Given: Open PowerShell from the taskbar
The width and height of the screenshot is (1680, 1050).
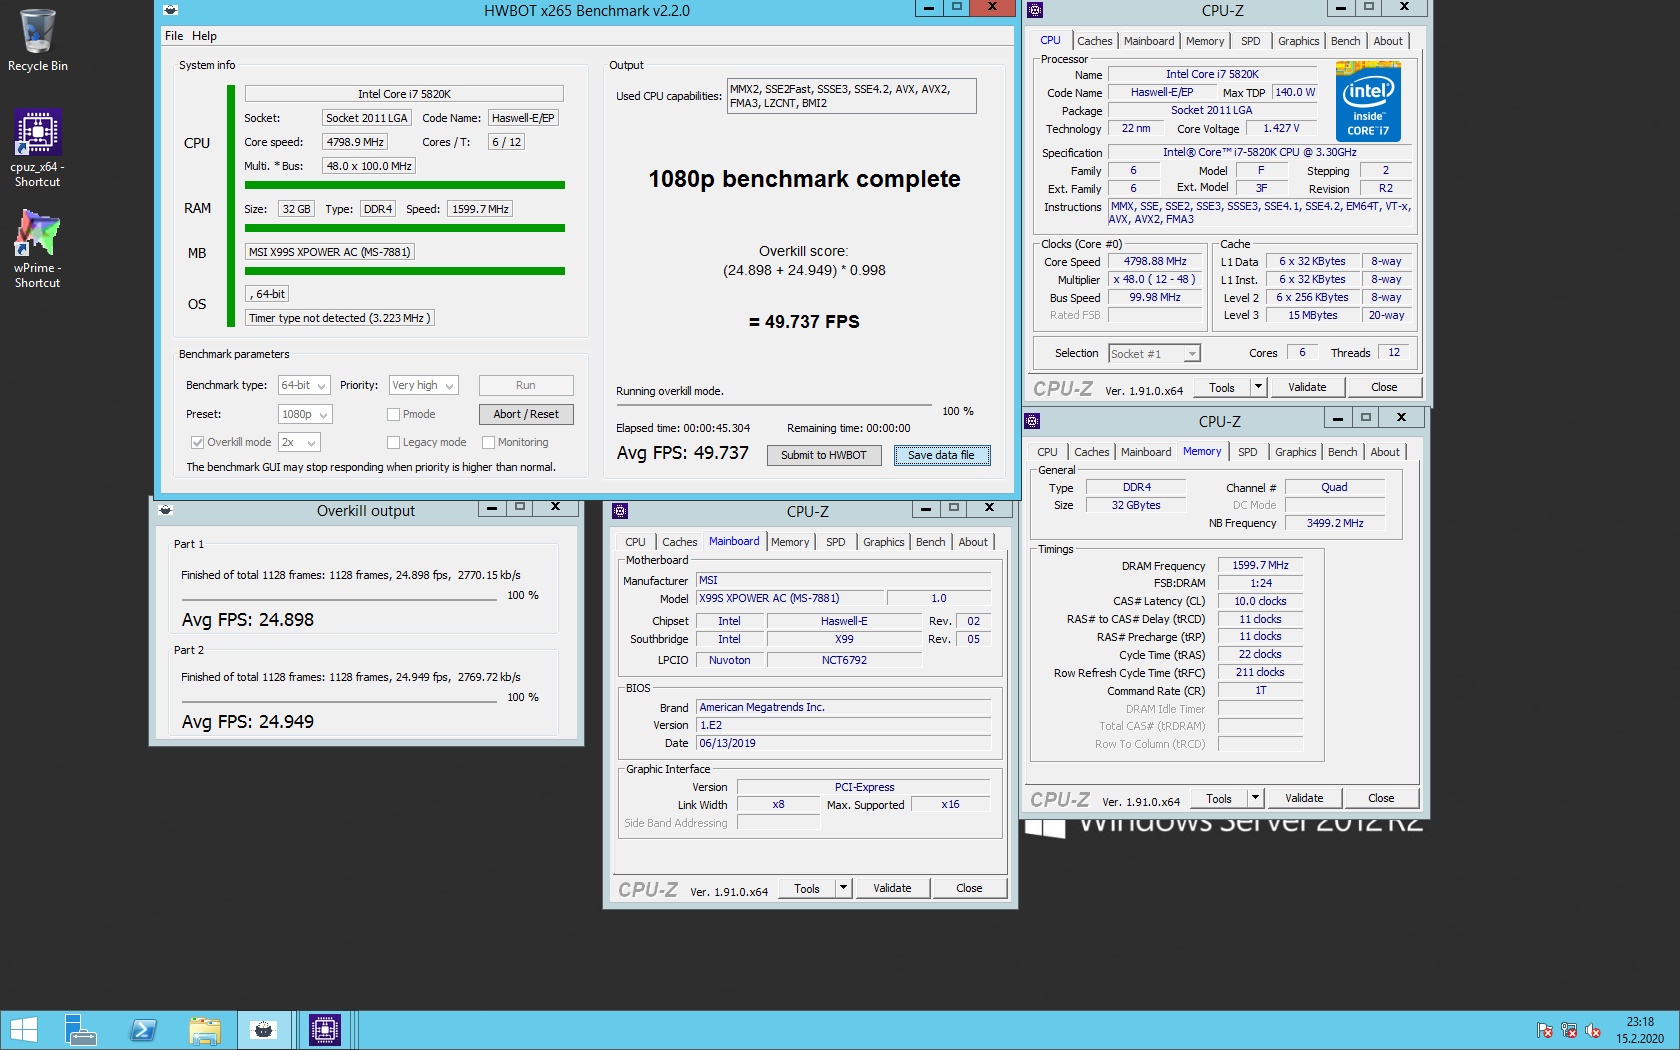Looking at the screenshot, I should (143, 1030).
